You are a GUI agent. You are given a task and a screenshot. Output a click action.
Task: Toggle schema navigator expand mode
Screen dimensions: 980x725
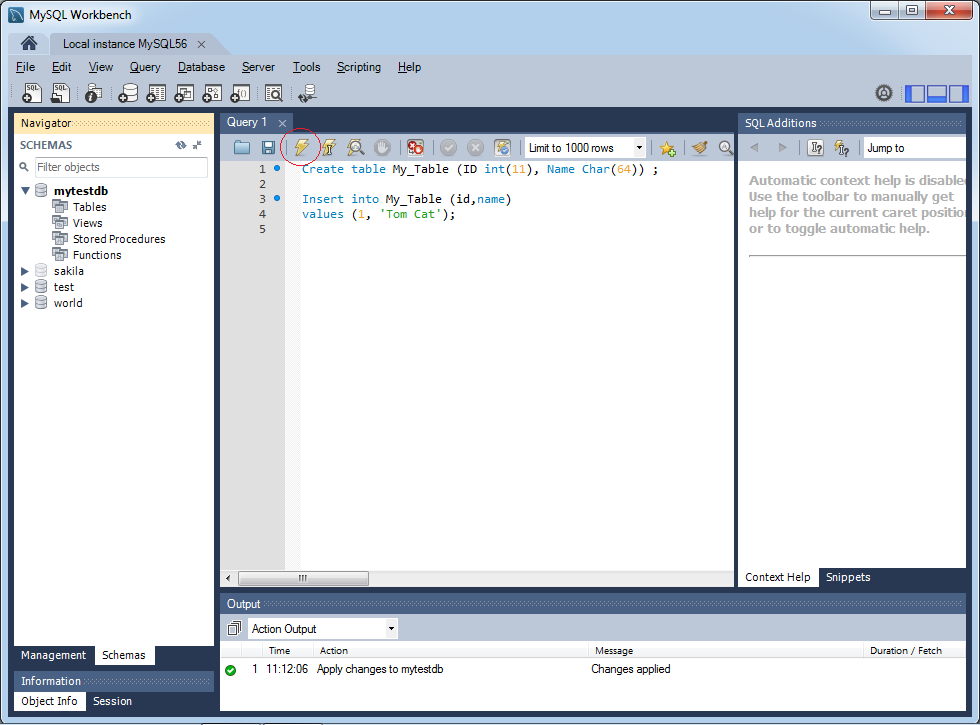tap(198, 145)
